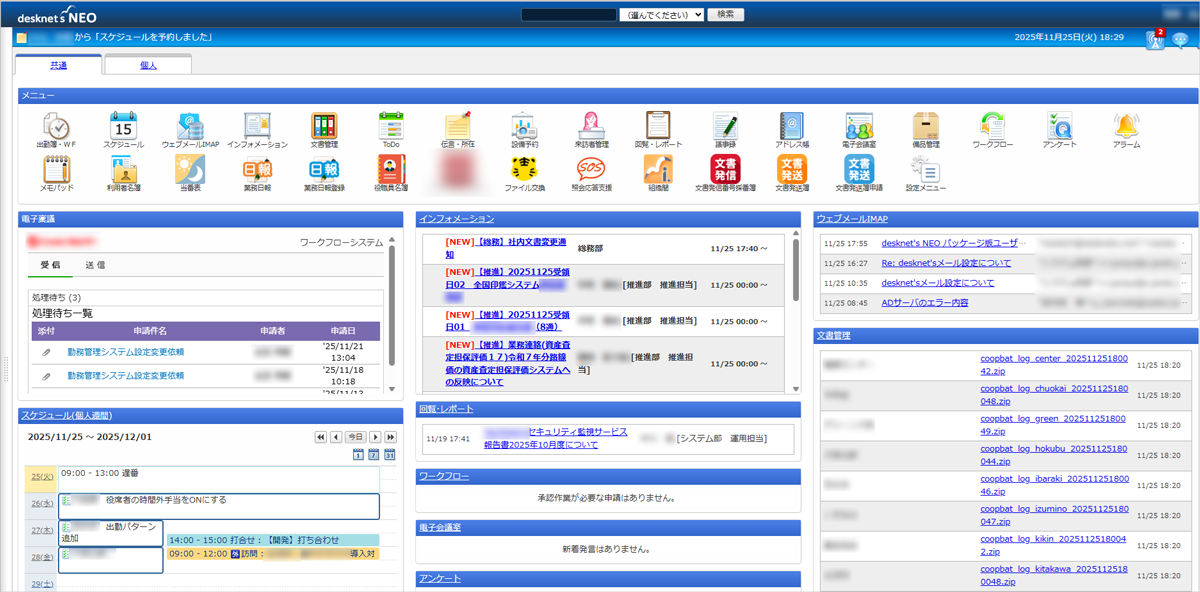Switch schedule to monthly view icon
The height and width of the screenshot is (592, 1200).
(x=390, y=455)
